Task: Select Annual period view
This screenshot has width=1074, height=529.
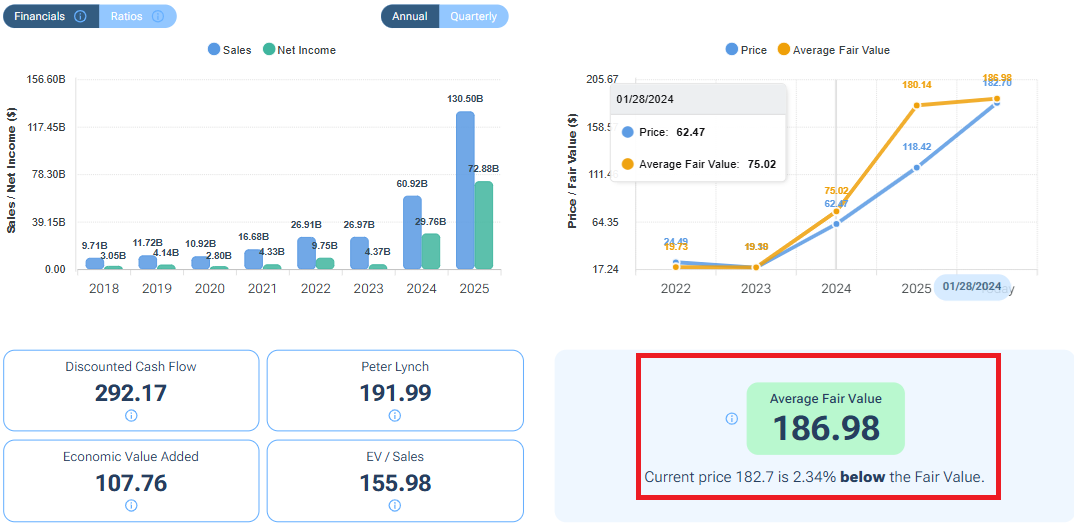Action: pos(409,16)
